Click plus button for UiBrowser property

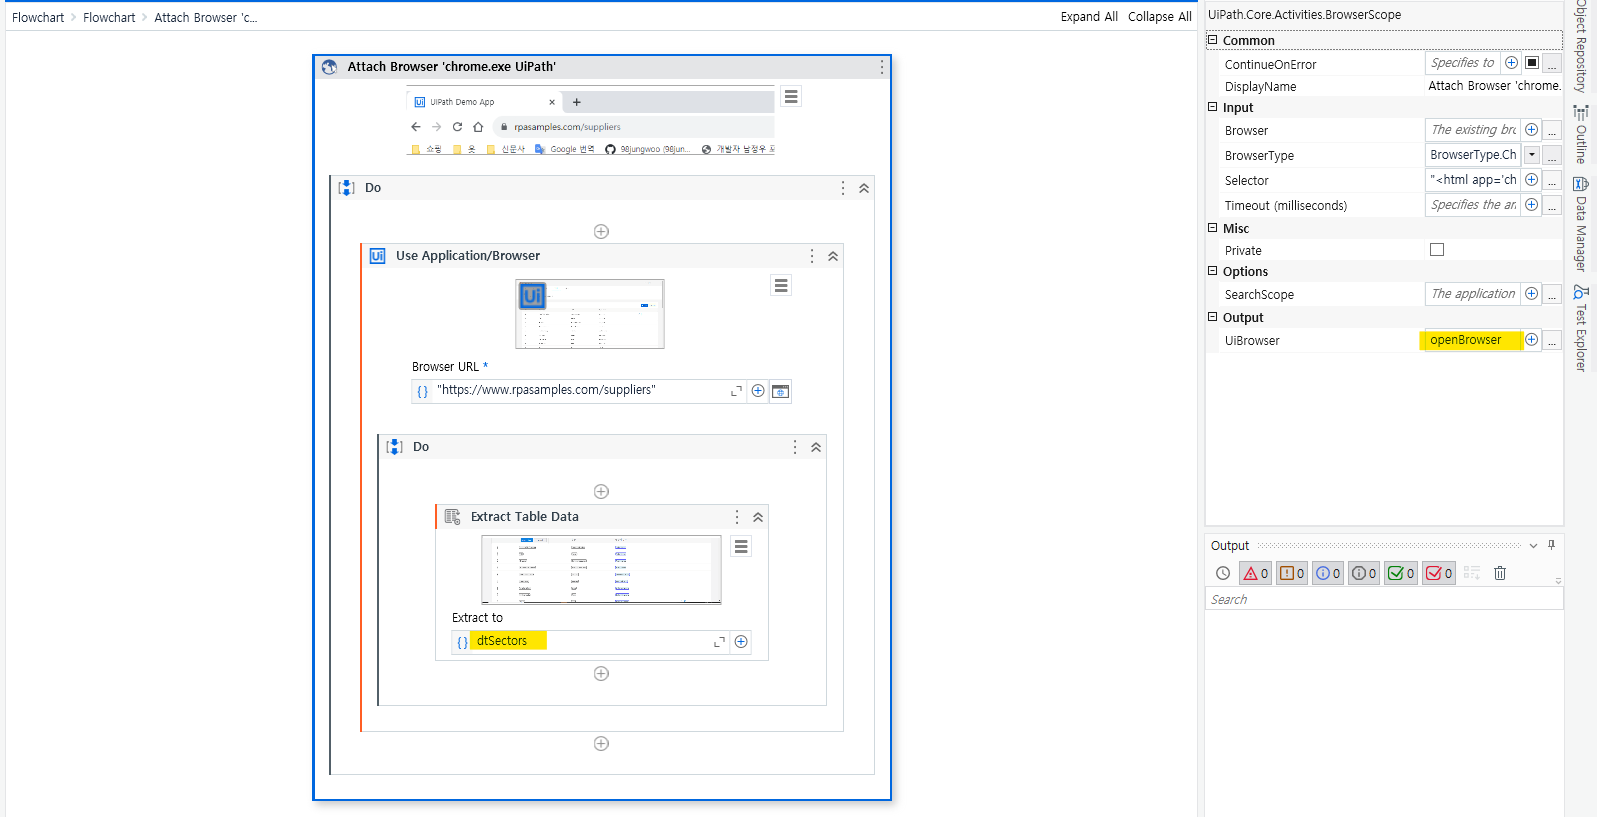pyautogui.click(x=1531, y=340)
